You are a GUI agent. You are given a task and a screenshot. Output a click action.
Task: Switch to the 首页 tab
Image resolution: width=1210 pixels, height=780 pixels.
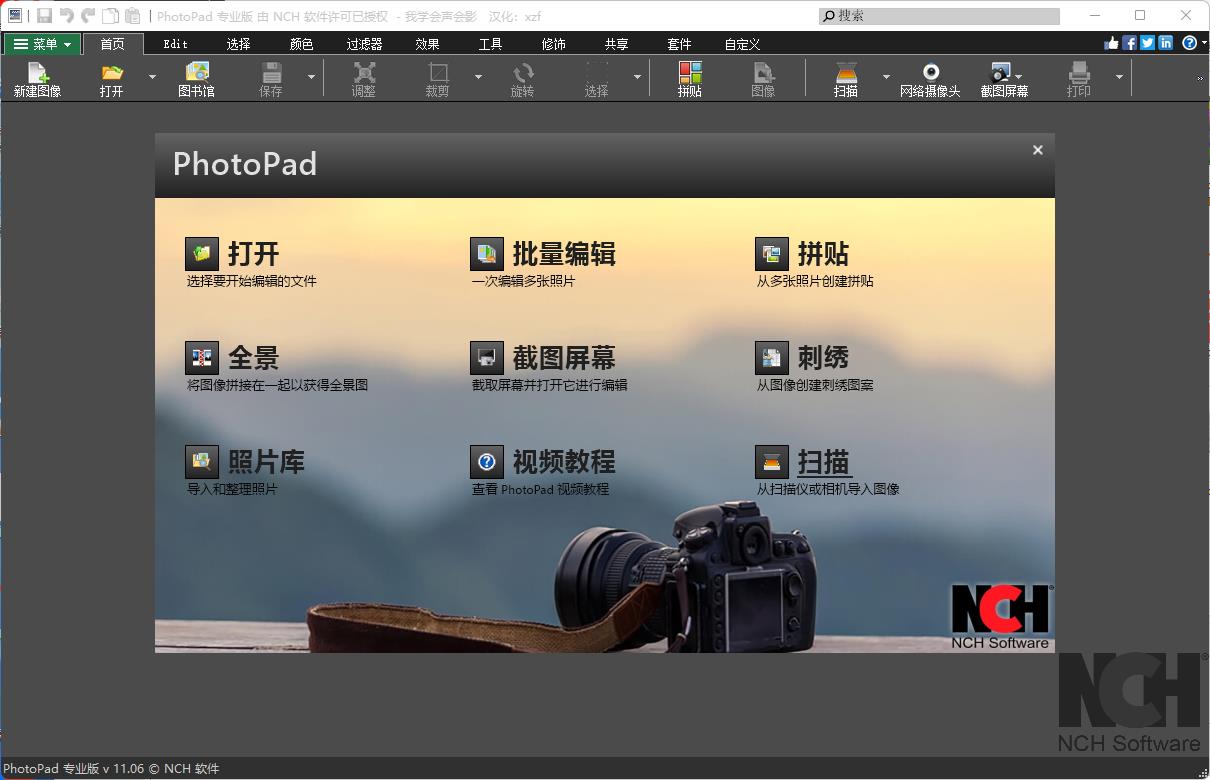pos(113,44)
